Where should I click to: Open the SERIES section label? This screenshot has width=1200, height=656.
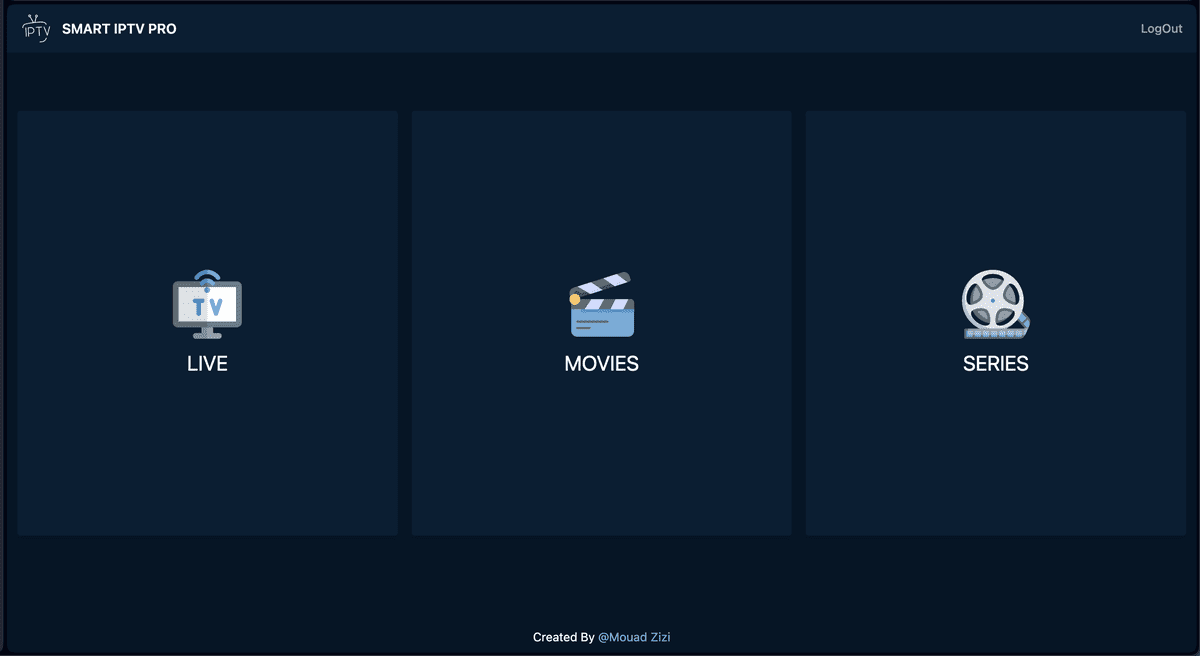pyautogui.click(x=995, y=364)
